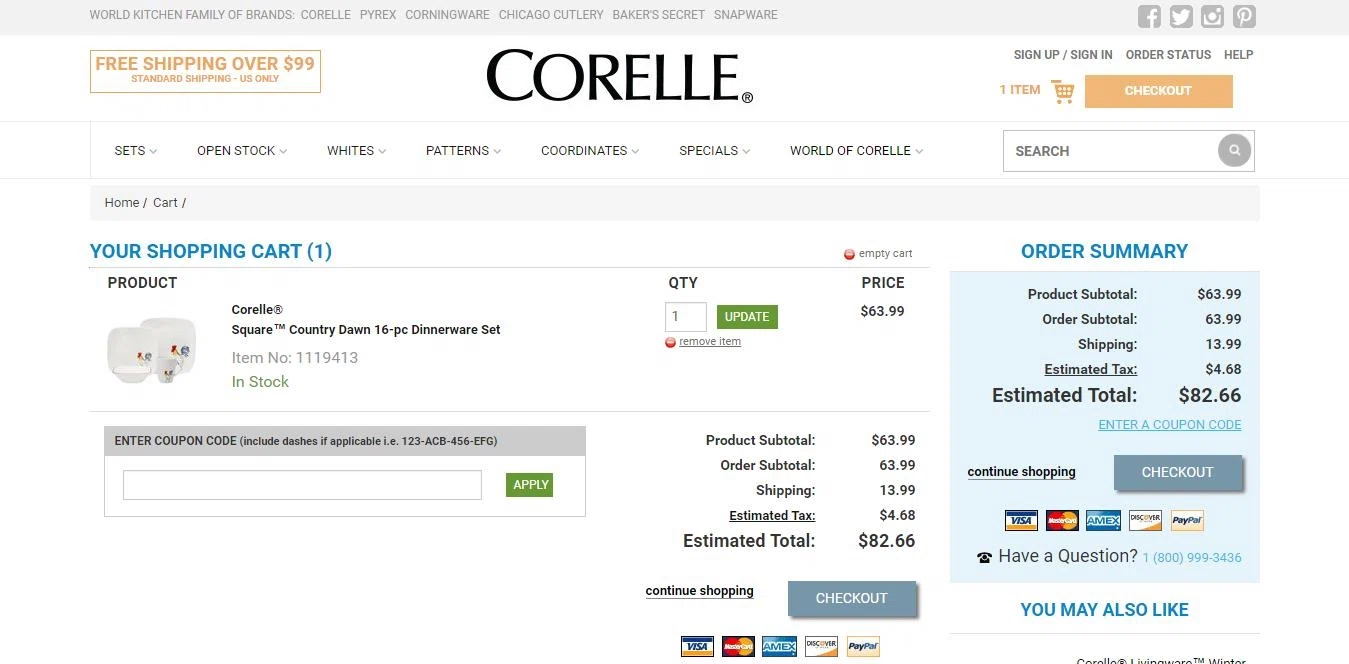Open the Twitter social icon
Screen dimensions: 1349x664
[1181, 16]
